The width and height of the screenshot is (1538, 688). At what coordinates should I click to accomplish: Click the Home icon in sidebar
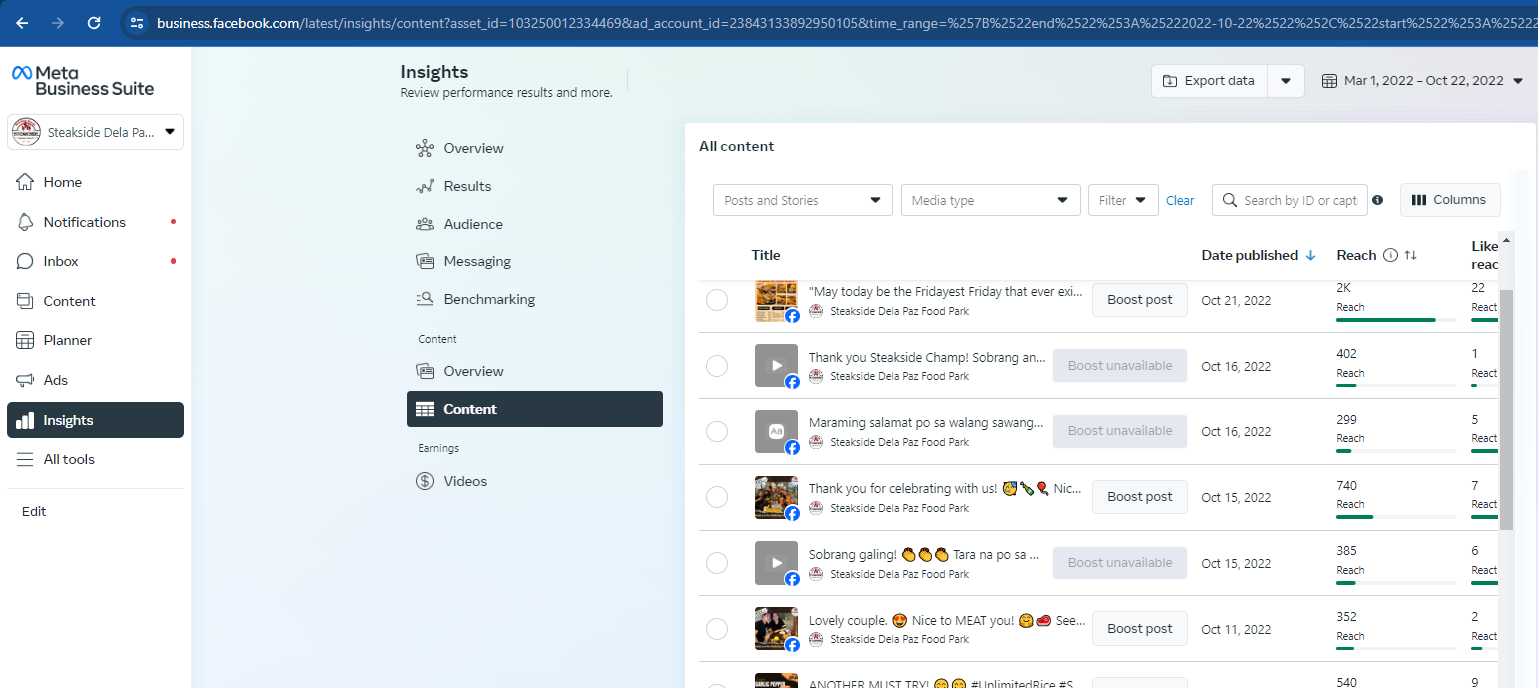coord(25,182)
